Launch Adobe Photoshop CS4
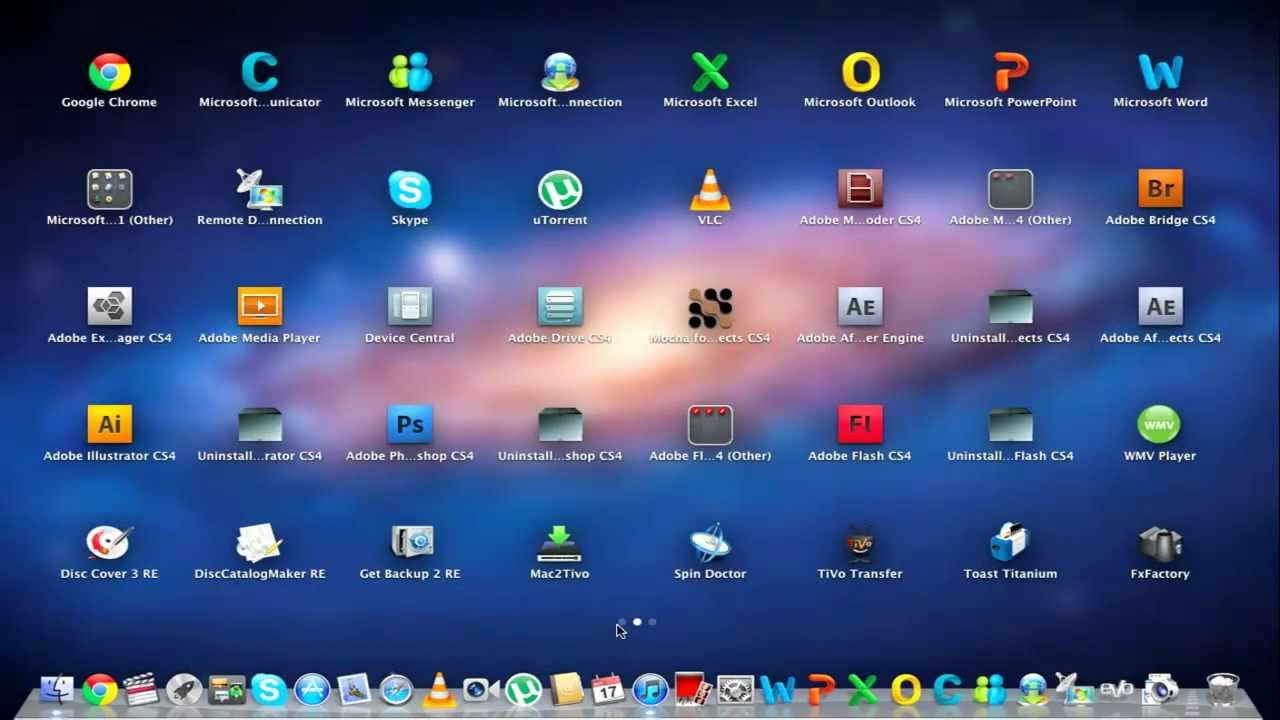The height and width of the screenshot is (720, 1280). click(410, 425)
